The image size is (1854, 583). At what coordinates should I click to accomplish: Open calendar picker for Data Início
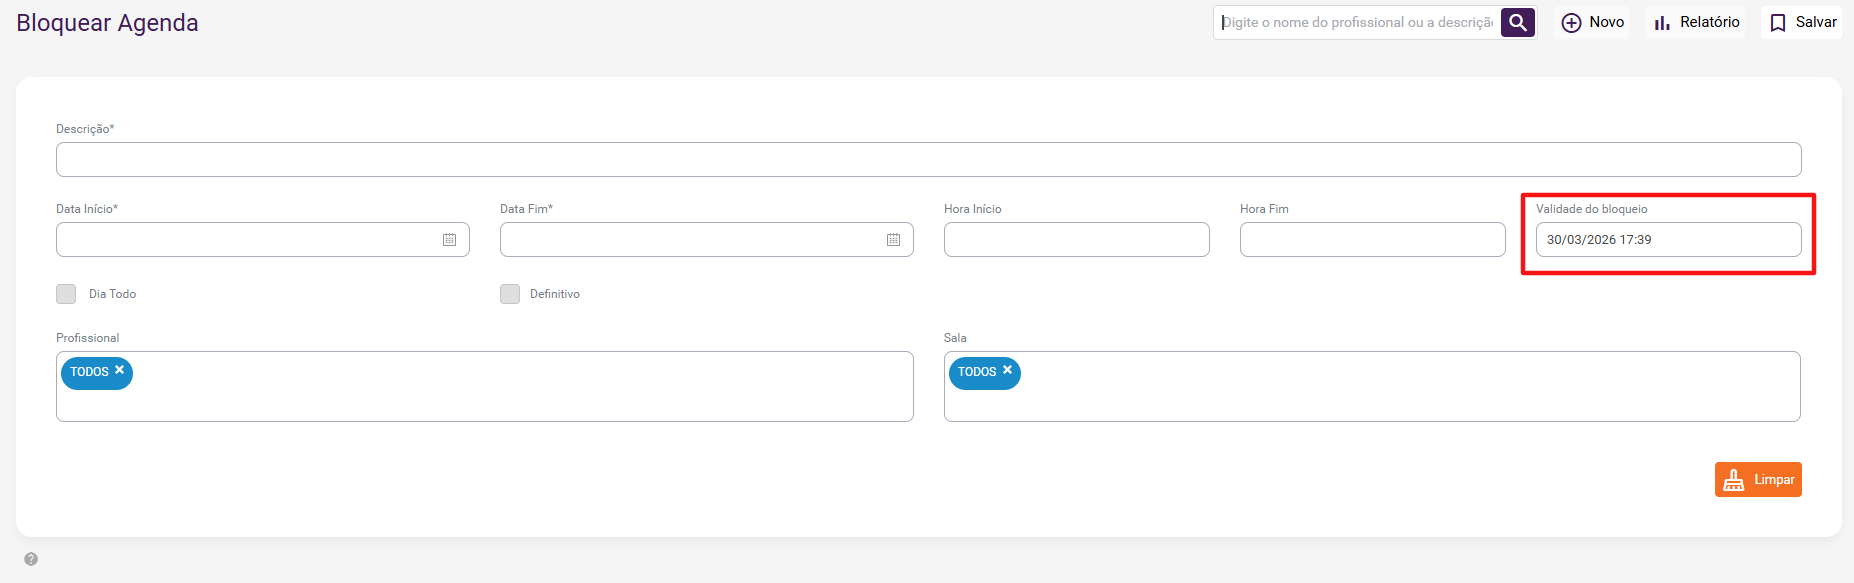pos(450,240)
